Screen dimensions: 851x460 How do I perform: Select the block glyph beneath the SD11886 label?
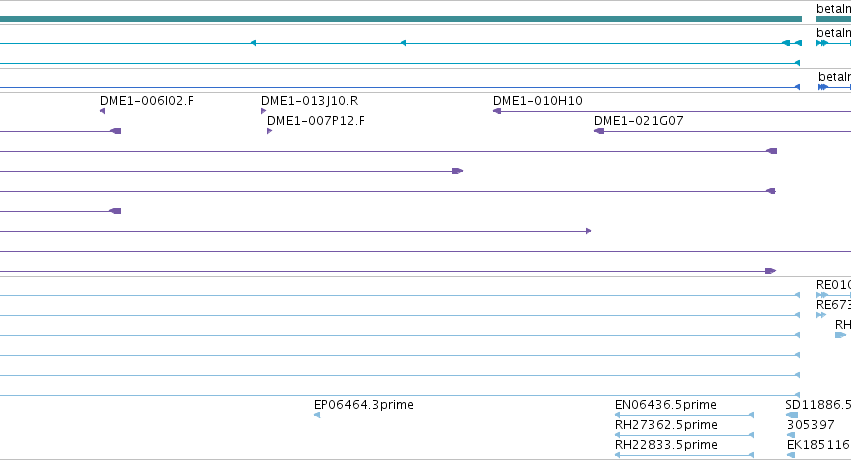coord(792,416)
